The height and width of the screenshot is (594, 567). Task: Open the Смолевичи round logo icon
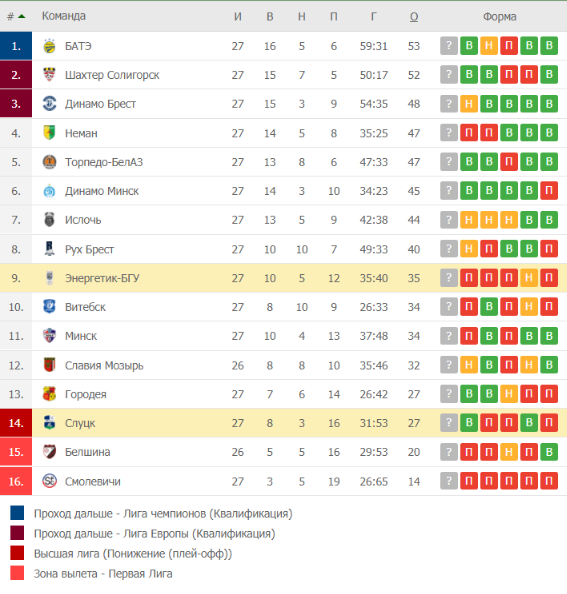click(49, 481)
